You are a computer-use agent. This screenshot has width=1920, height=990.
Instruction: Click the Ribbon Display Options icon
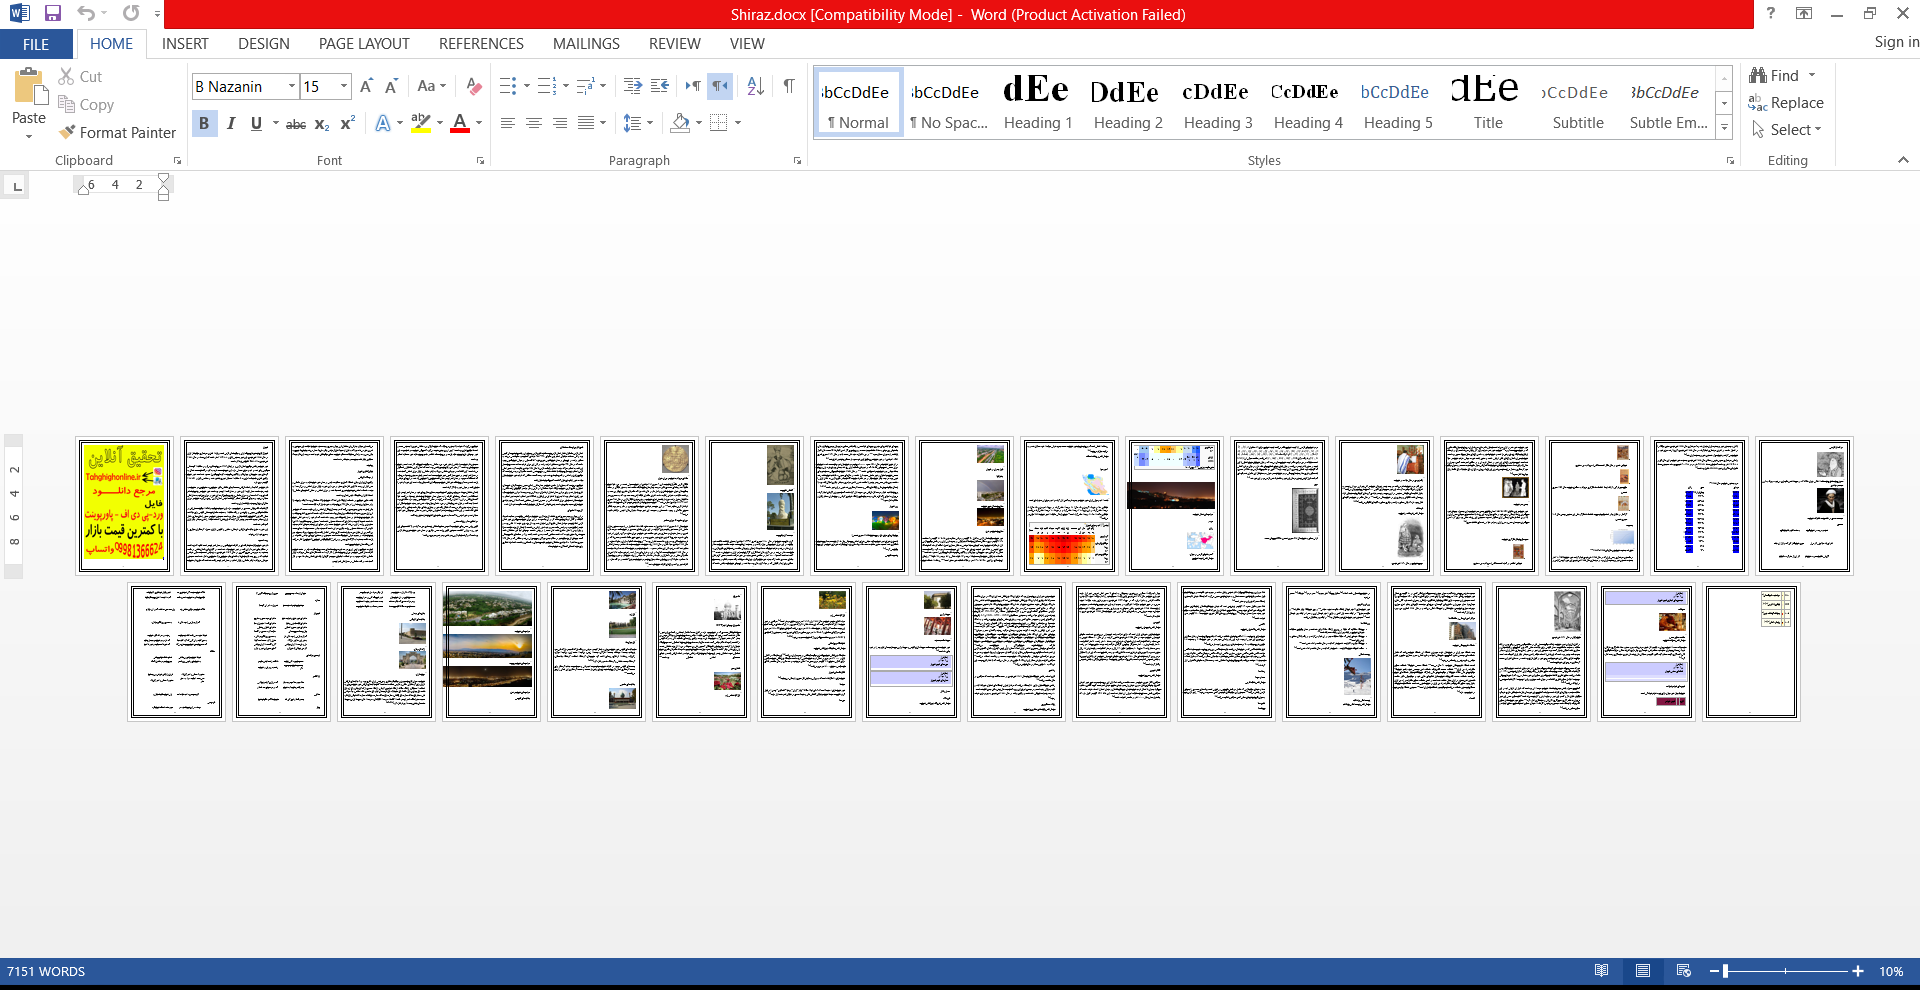tap(1804, 13)
